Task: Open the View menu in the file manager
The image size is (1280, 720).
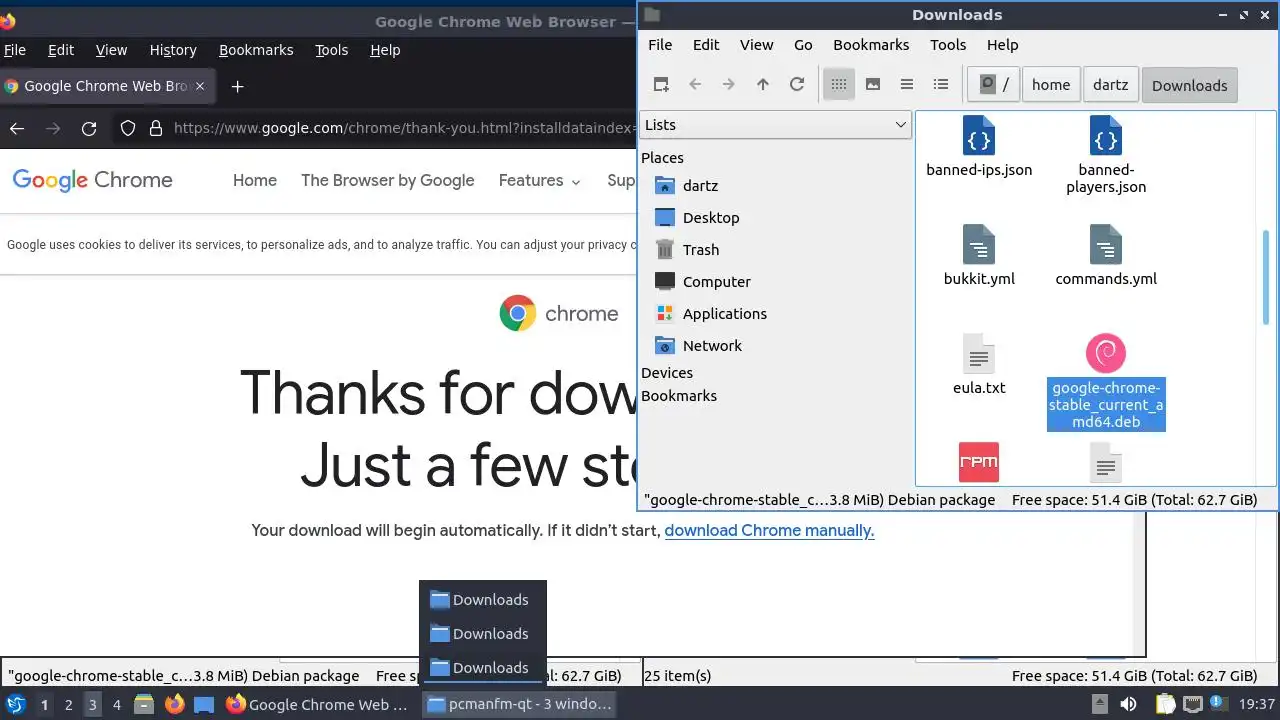Action: [x=757, y=45]
